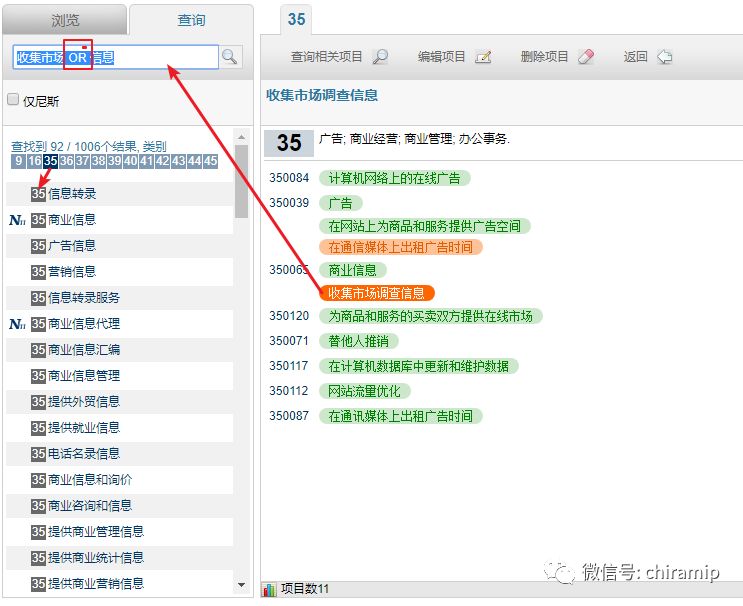The width and height of the screenshot is (743, 606).
Task: Open result 提供商业管理信息
Action: tap(96, 532)
